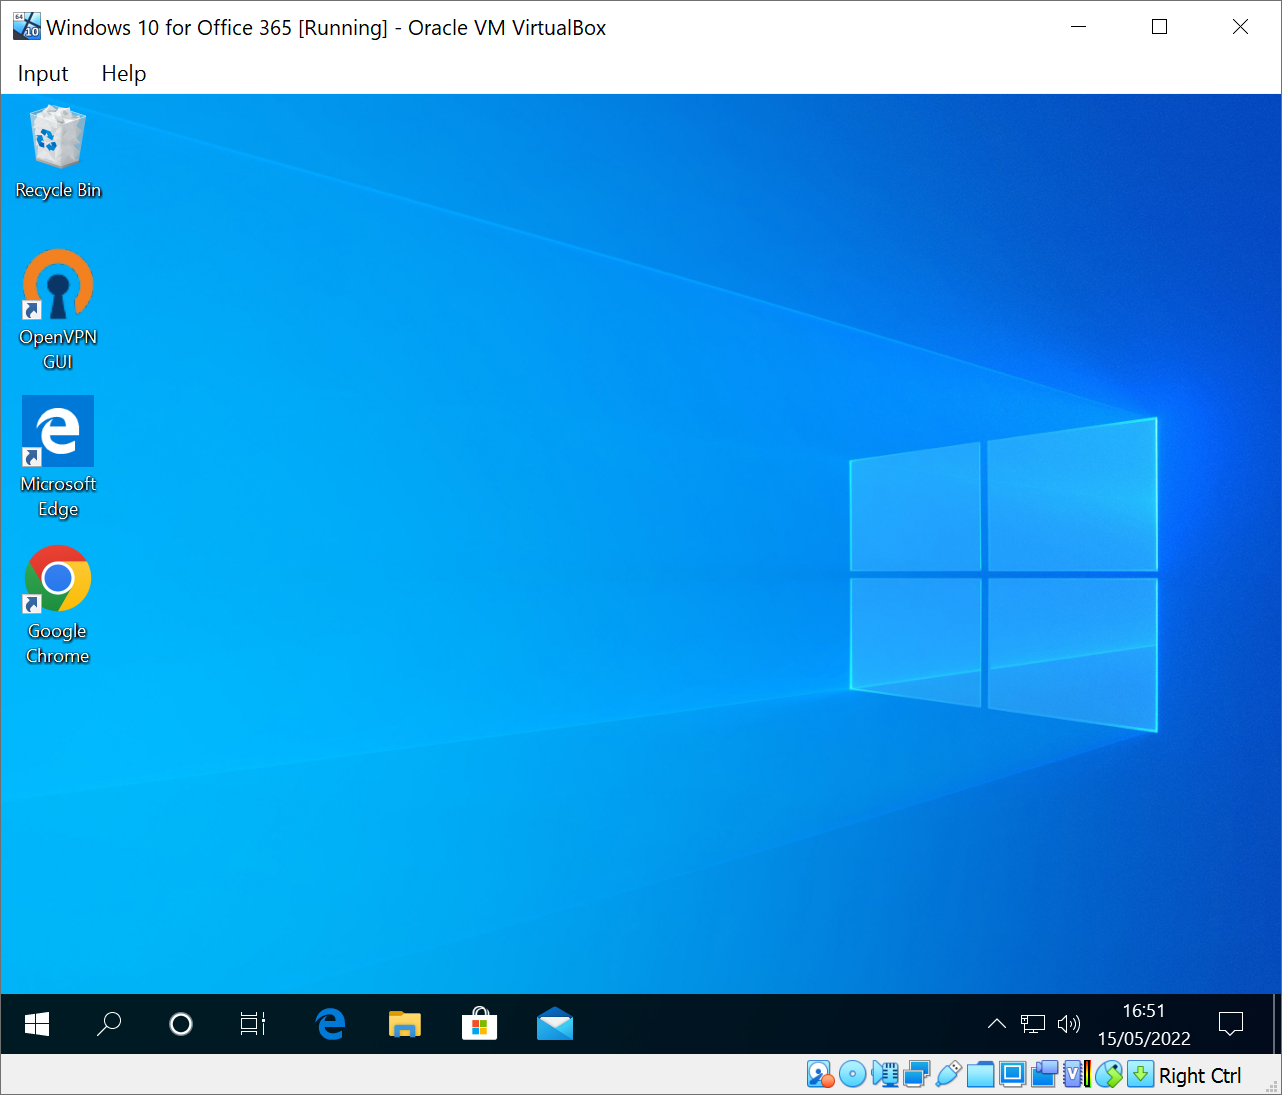The image size is (1282, 1095).
Task: Click the shared clipboard arrow icon
Action: [1108, 1075]
